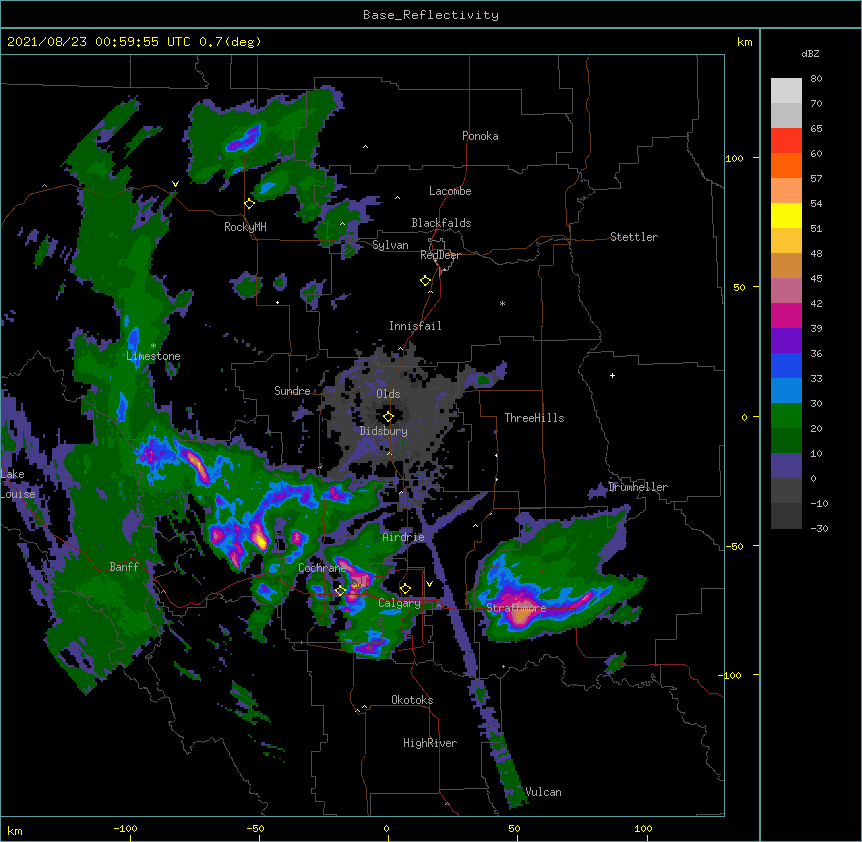Click the Sylvan label on the map
Image resolution: width=862 pixels, height=842 pixels.
pyautogui.click(x=390, y=245)
